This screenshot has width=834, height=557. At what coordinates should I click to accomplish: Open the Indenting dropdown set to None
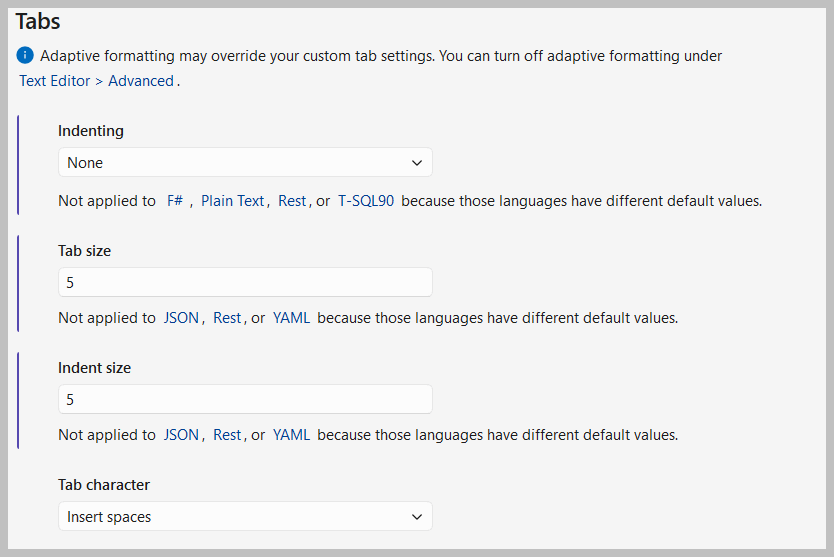pyautogui.click(x=245, y=162)
